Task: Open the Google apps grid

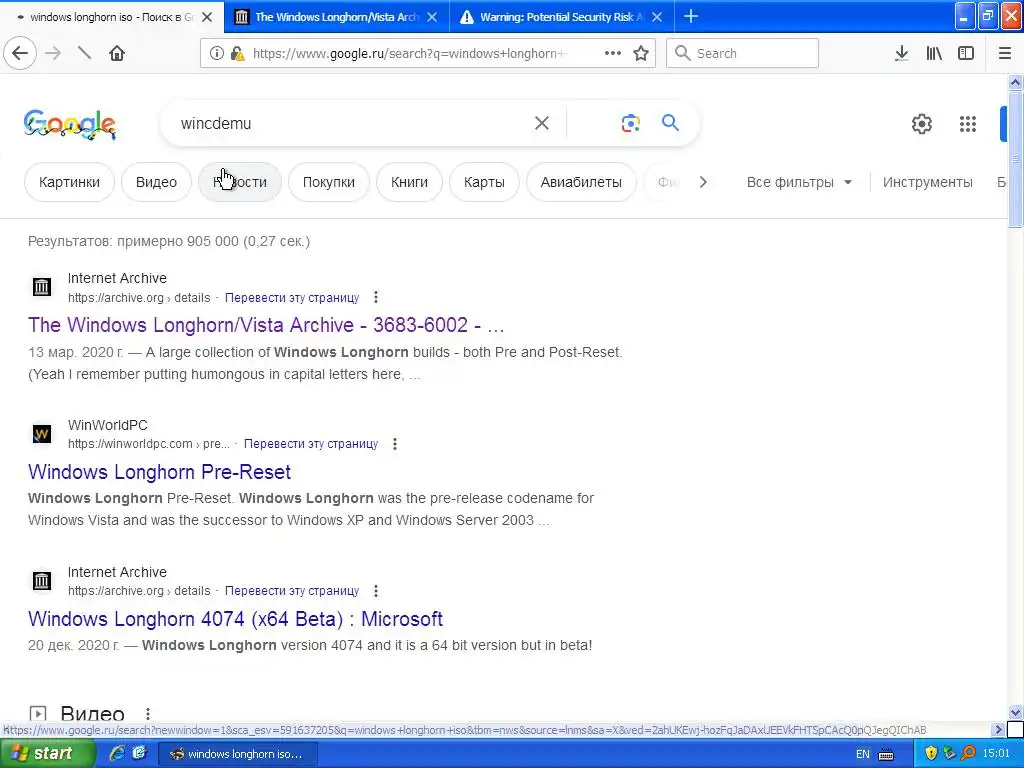Action: pyautogui.click(x=968, y=123)
